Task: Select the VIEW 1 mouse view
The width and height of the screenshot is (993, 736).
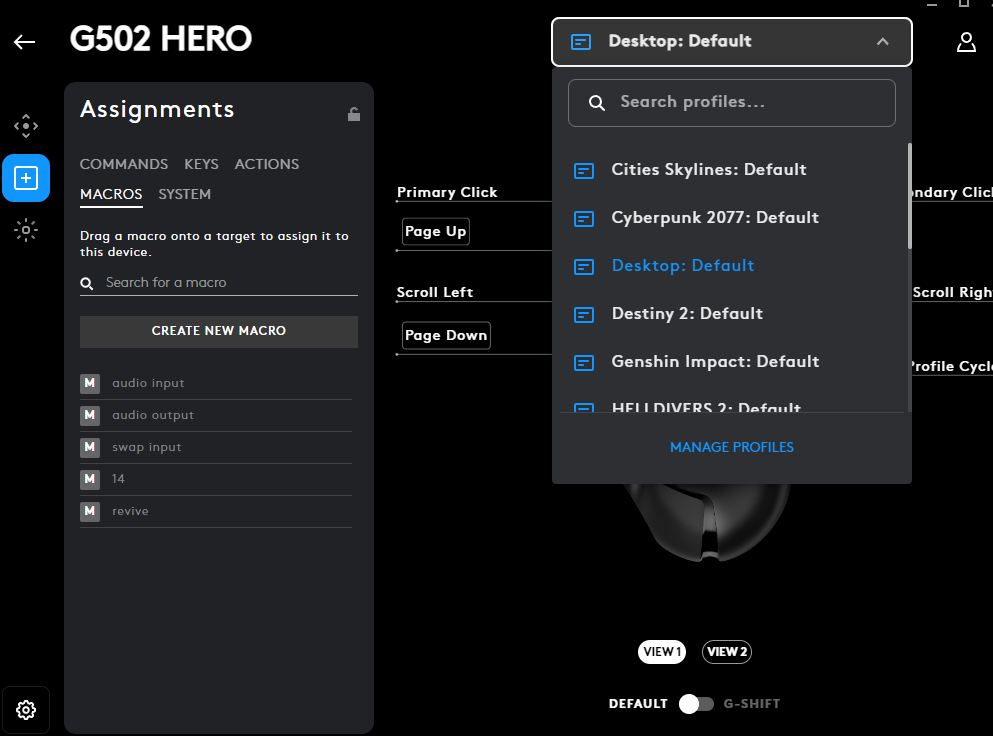Action: 662,652
